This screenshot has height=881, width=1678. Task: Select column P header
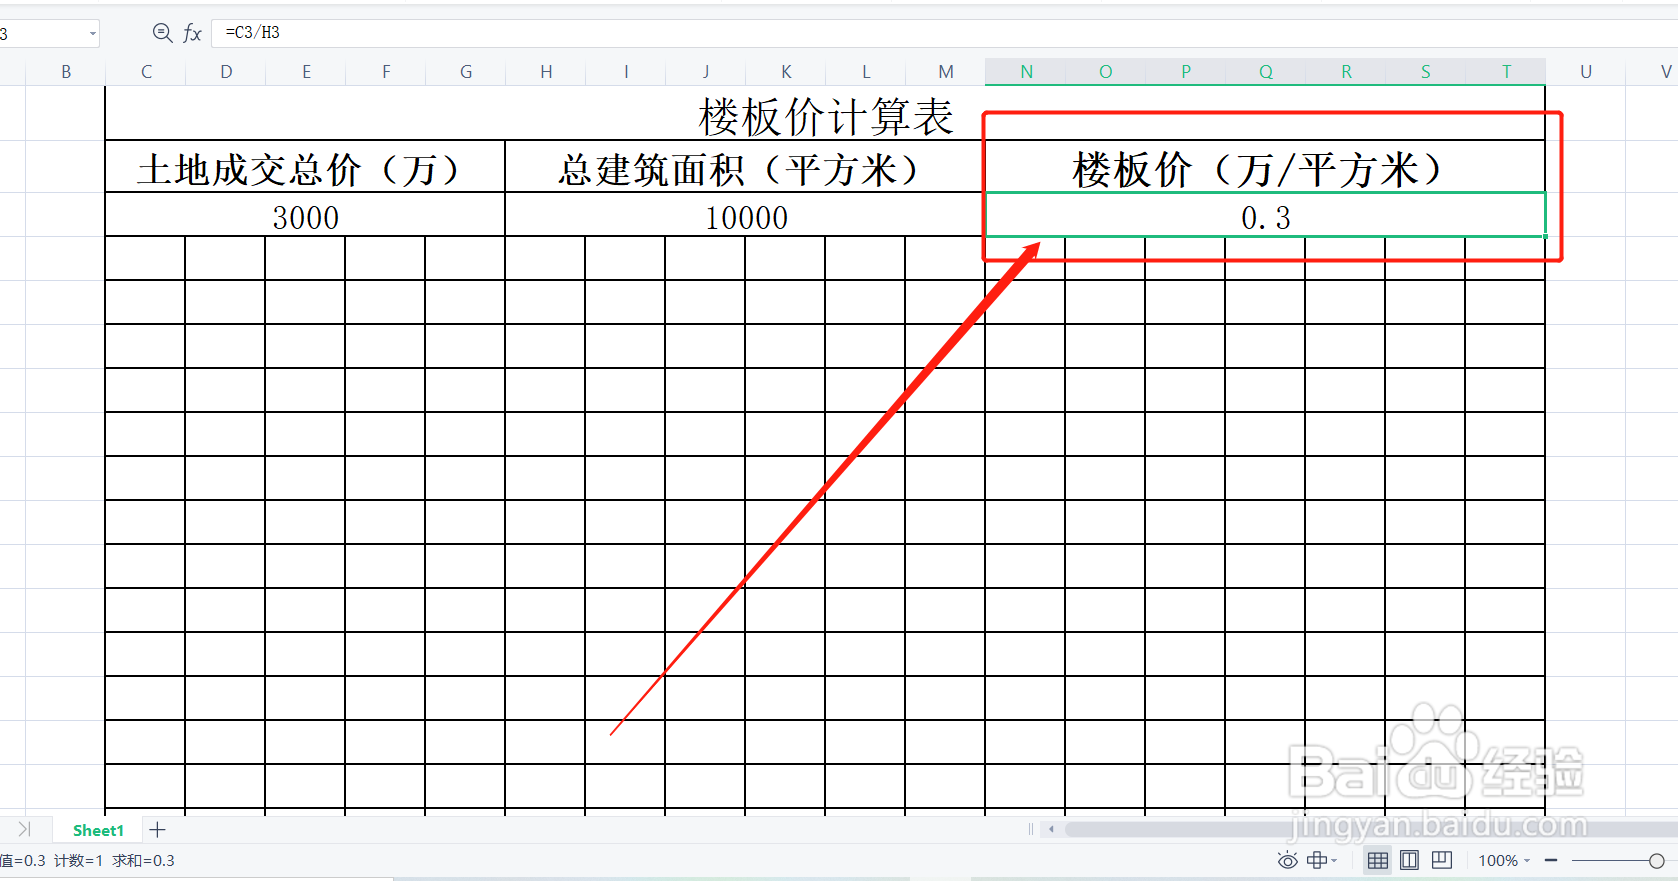[1186, 72]
